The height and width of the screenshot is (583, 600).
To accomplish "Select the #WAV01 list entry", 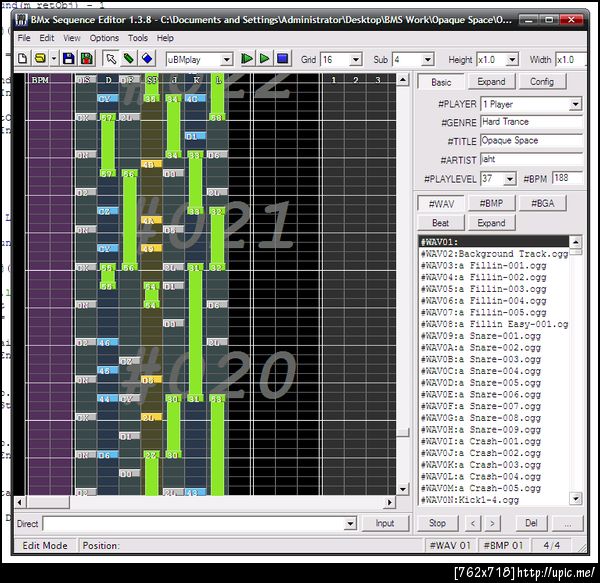I will [x=494, y=242].
